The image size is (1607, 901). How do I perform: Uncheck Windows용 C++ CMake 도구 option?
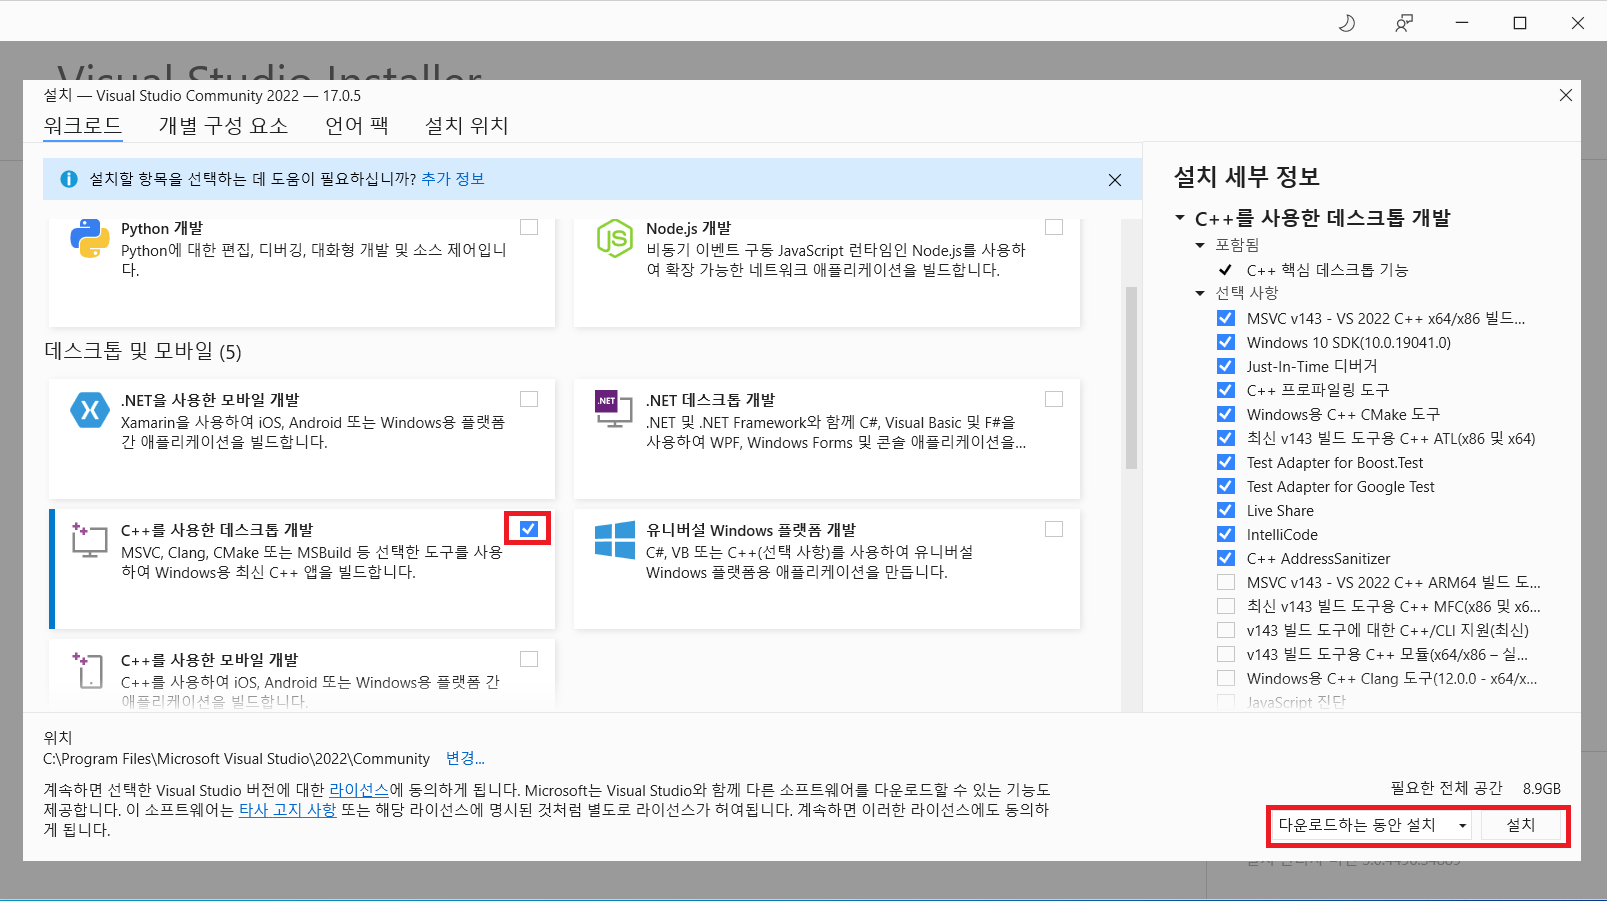(x=1226, y=414)
